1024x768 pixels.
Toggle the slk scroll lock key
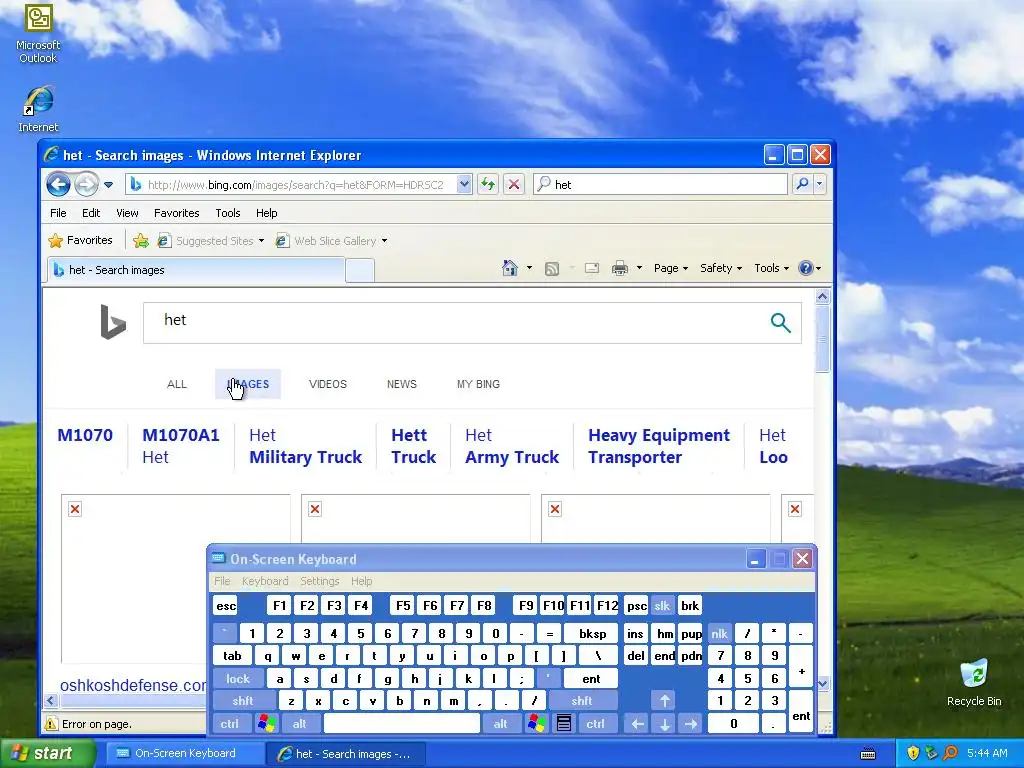pyautogui.click(x=662, y=606)
